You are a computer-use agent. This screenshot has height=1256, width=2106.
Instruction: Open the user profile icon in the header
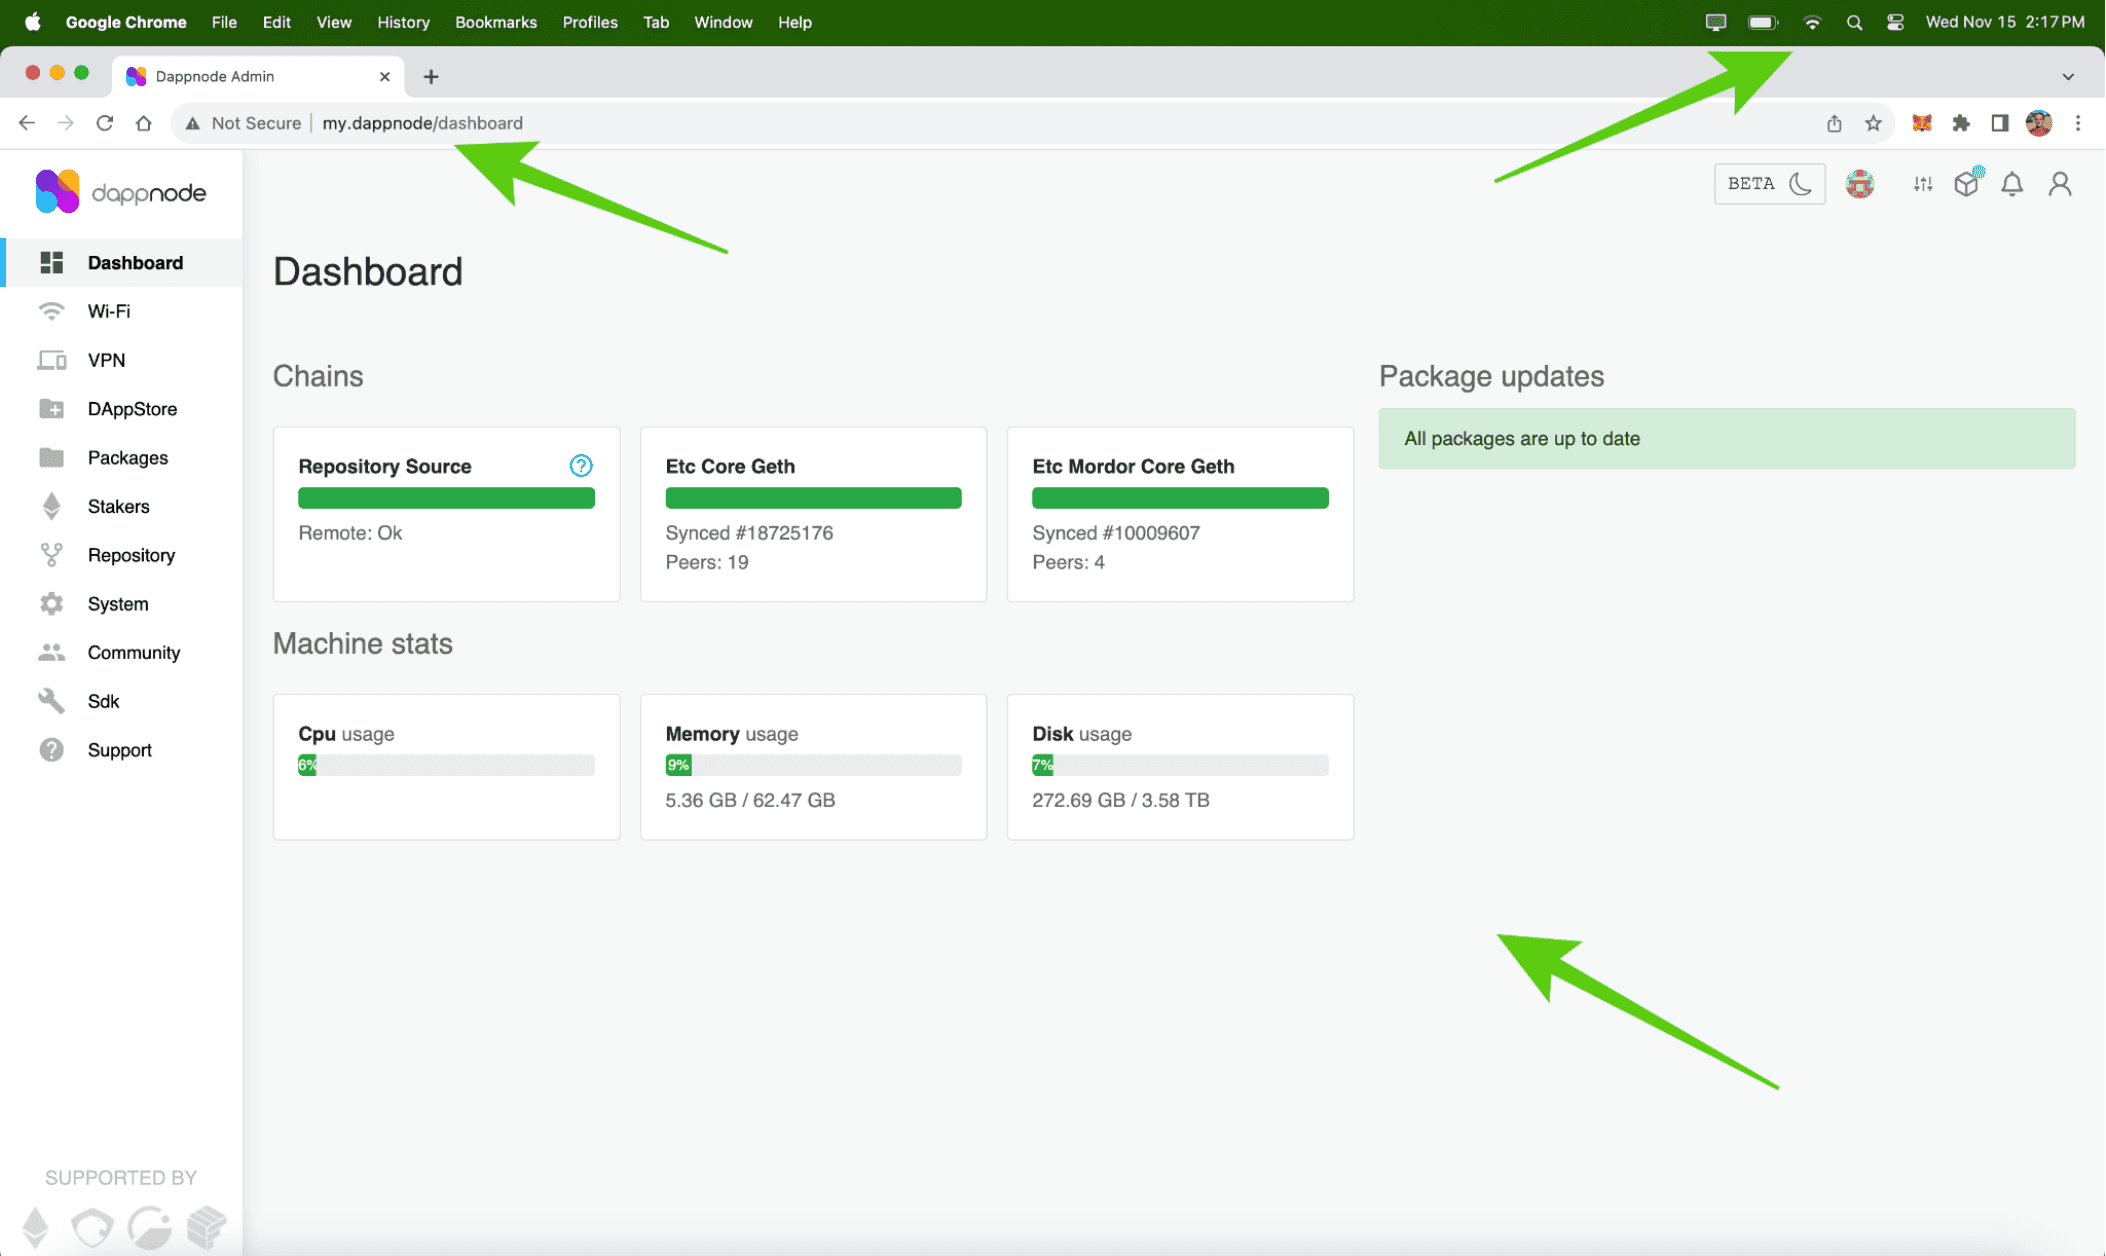2059,184
